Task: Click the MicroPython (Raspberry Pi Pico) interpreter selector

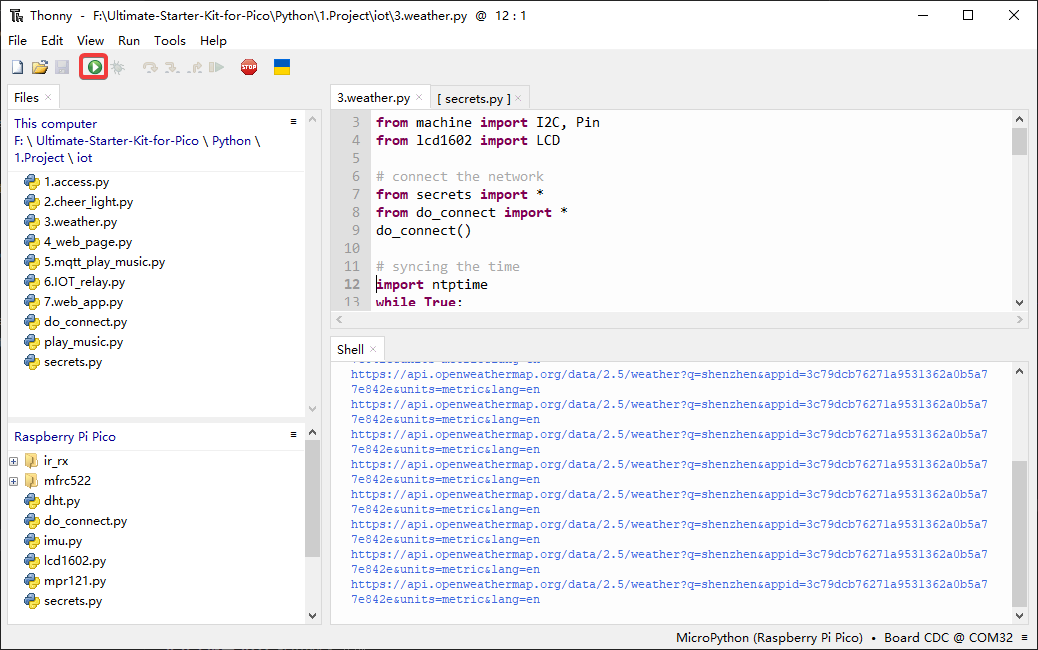Action: click(769, 637)
